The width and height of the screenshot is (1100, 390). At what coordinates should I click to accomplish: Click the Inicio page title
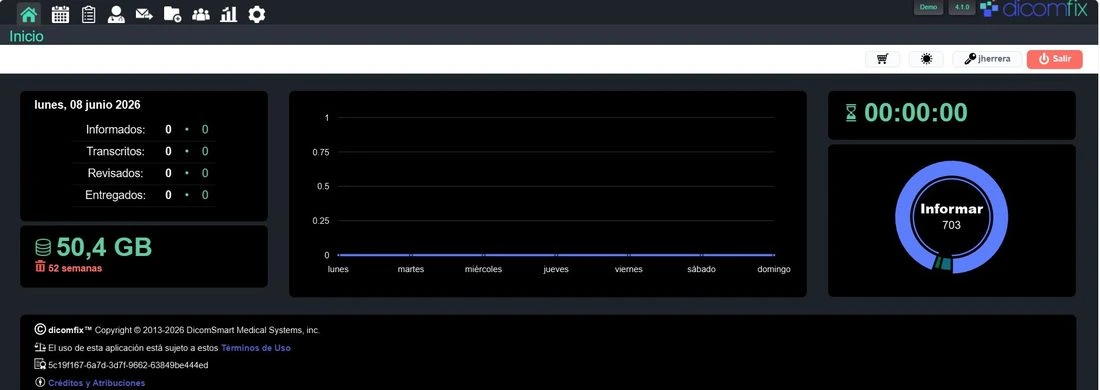point(26,36)
